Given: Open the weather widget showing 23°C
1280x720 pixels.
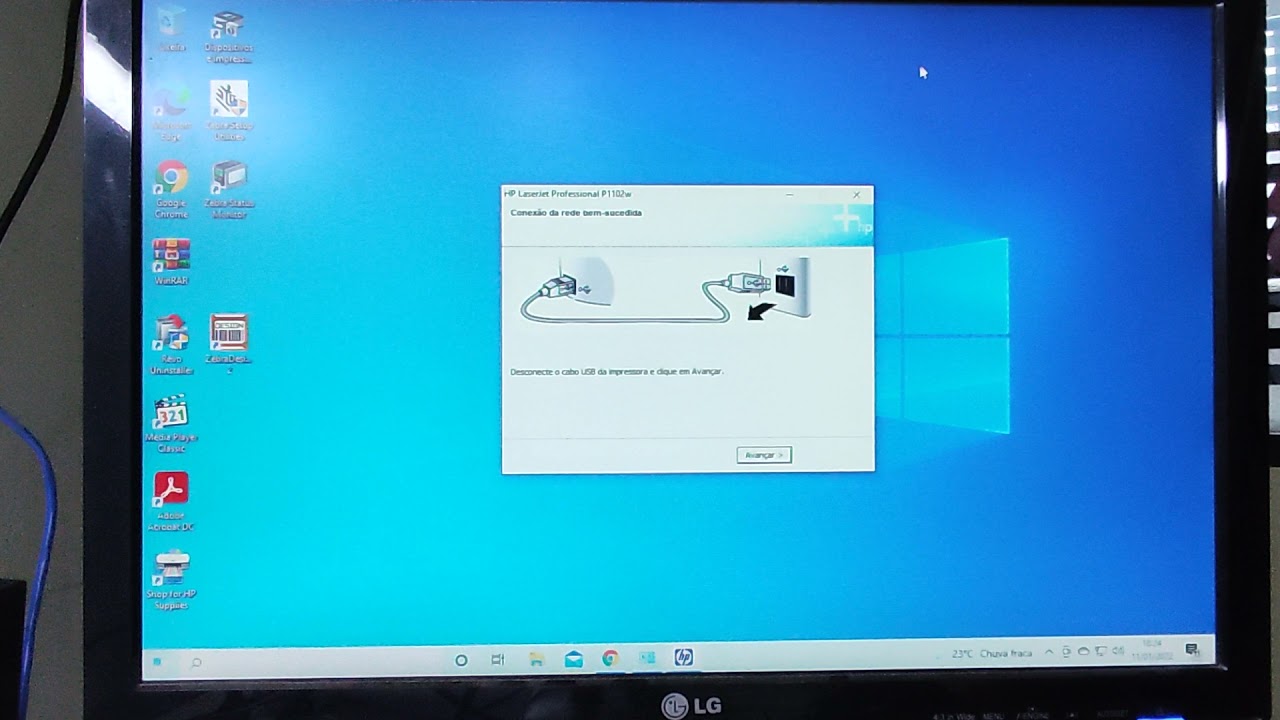Looking at the screenshot, I should 992,653.
